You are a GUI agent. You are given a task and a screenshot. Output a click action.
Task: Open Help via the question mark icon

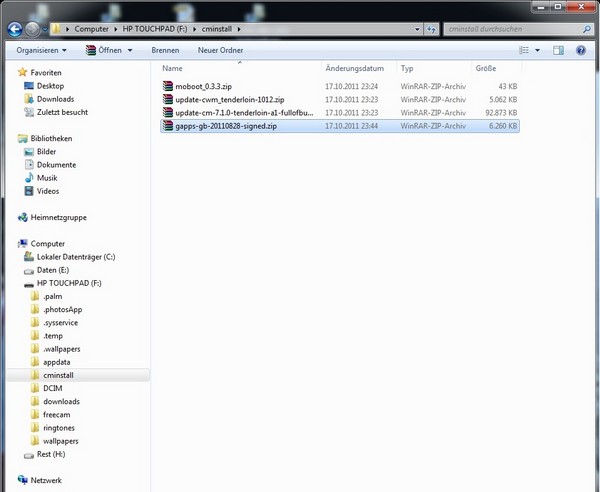click(580, 51)
